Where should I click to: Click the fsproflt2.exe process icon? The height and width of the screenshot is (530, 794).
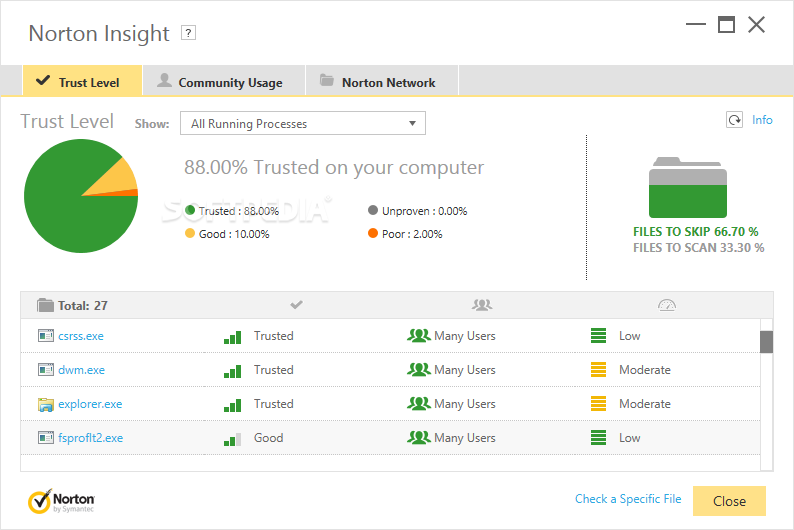tap(46, 437)
